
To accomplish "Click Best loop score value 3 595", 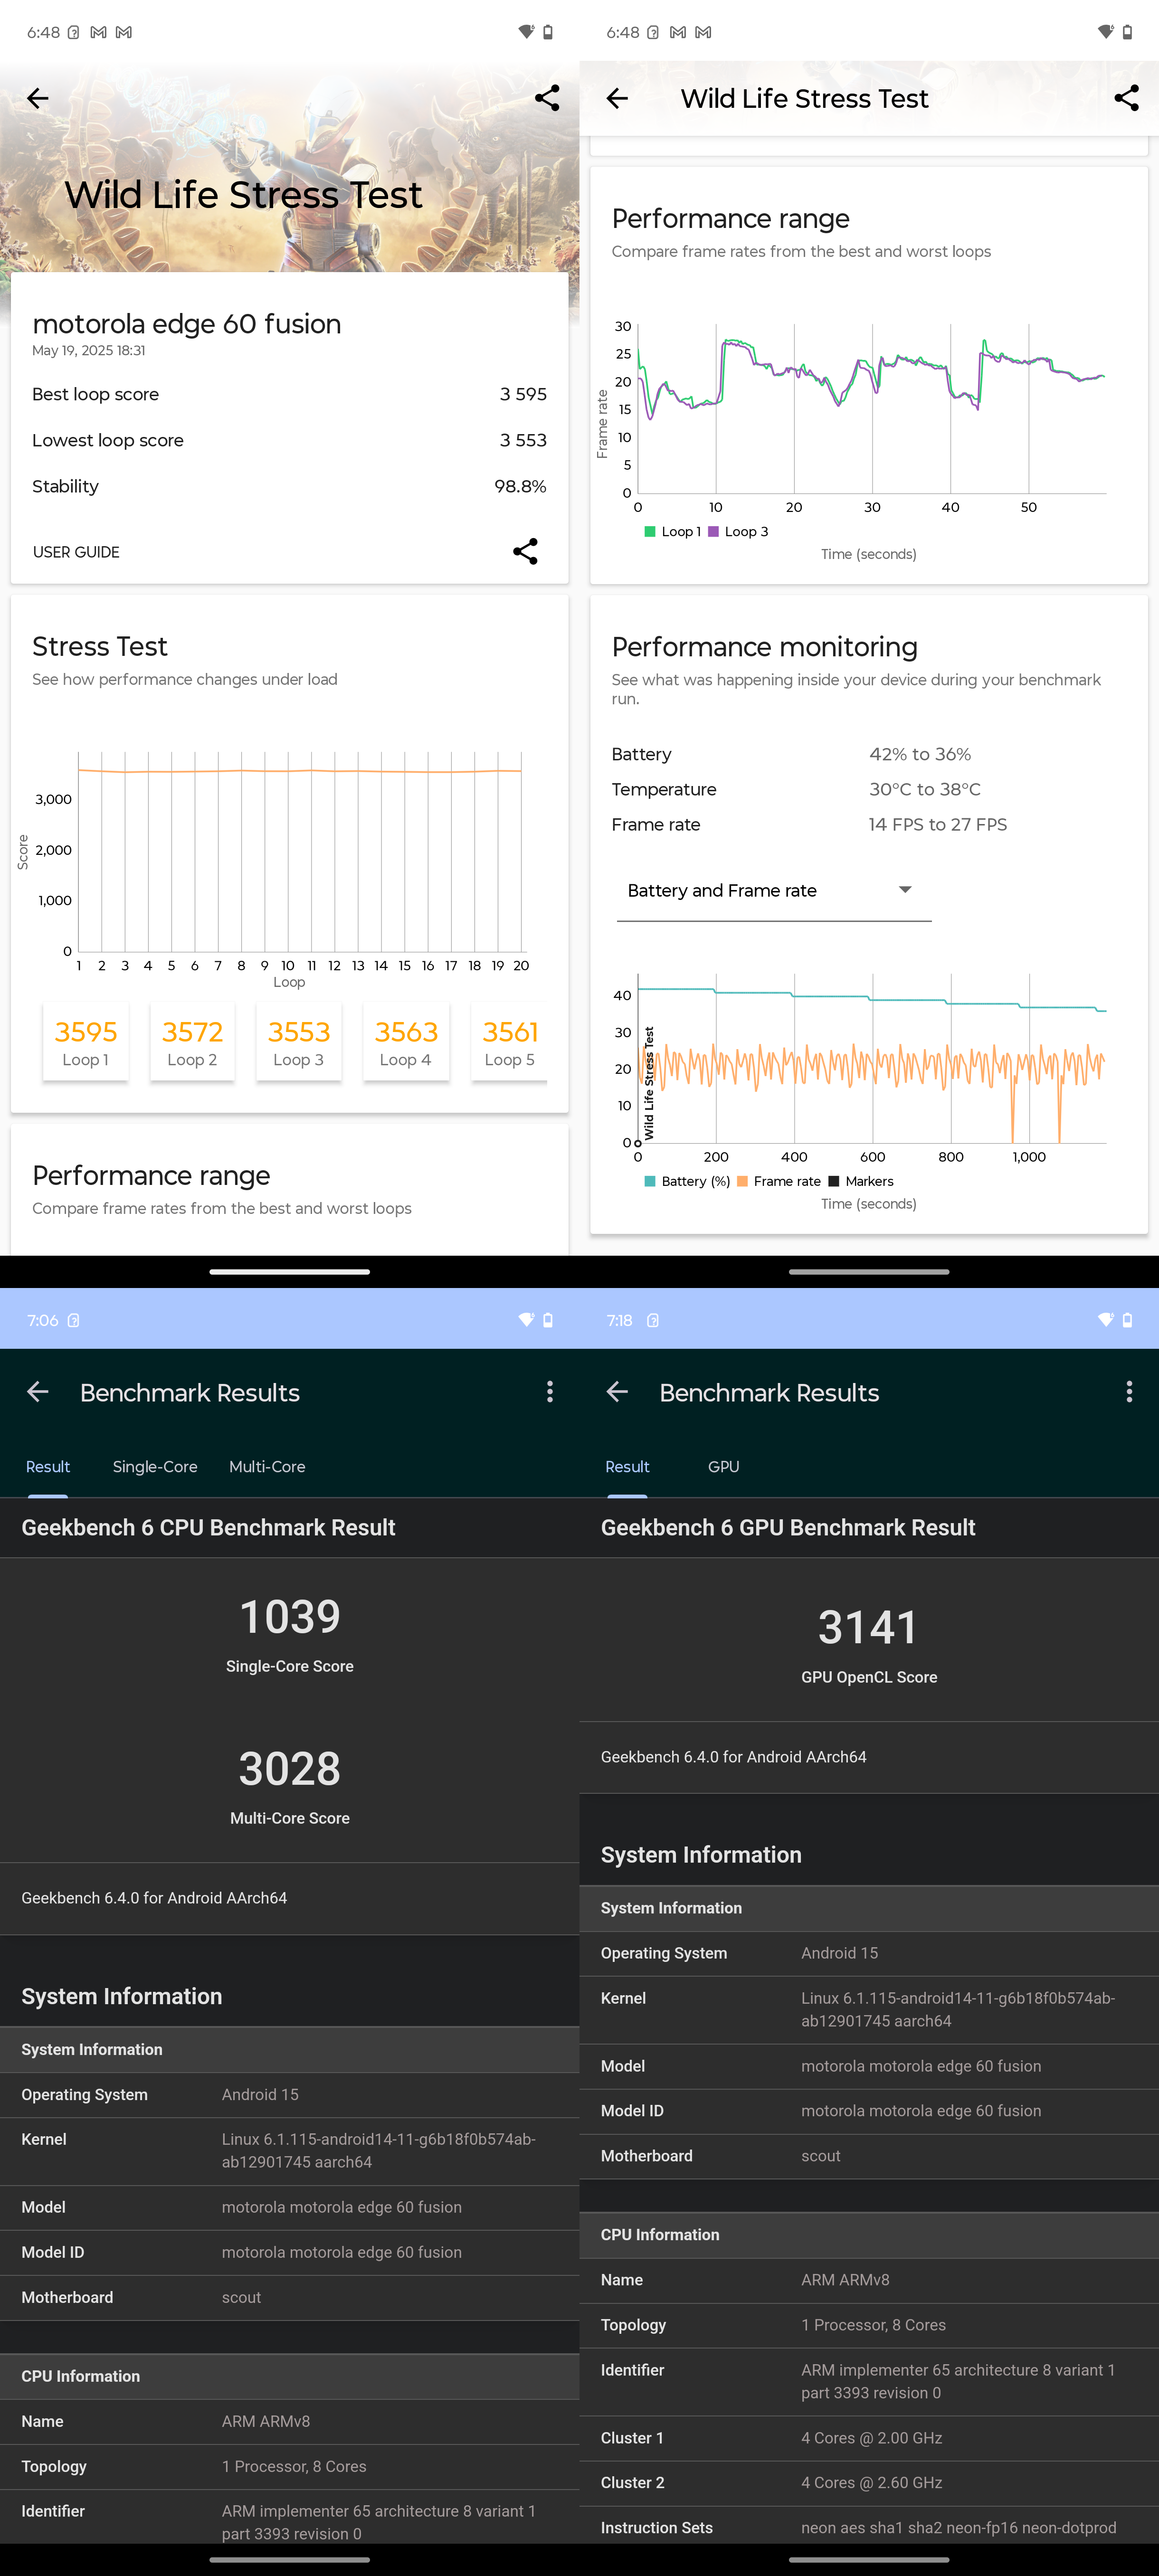I will (523, 394).
